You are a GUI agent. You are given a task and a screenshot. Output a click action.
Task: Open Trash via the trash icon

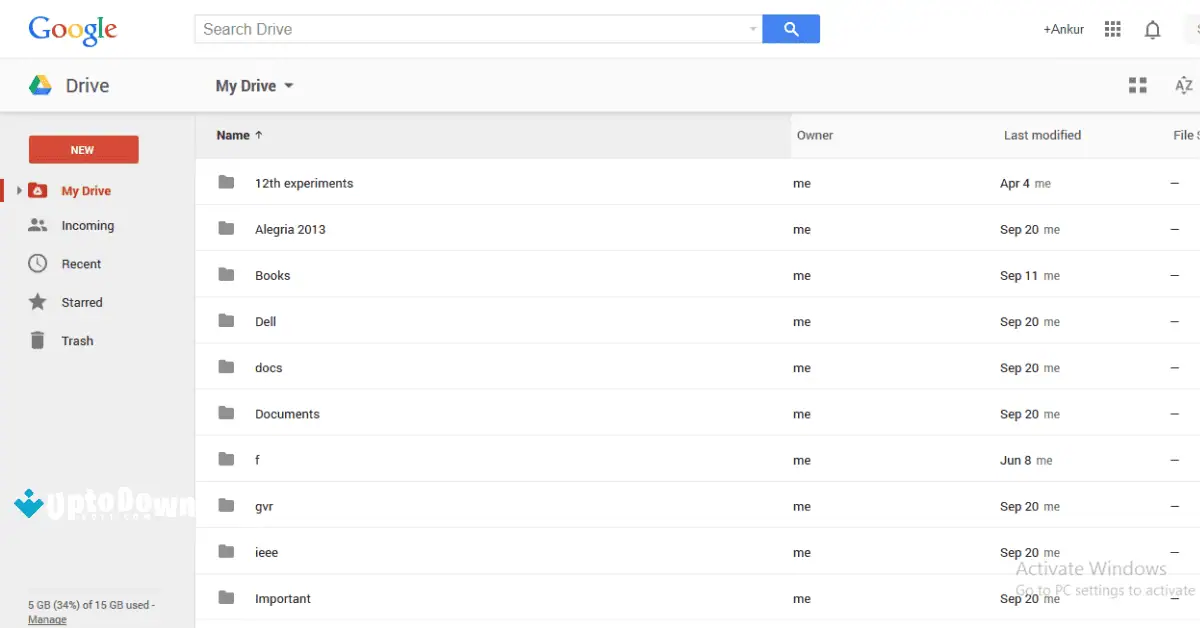pyautogui.click(x=36, y=340)
